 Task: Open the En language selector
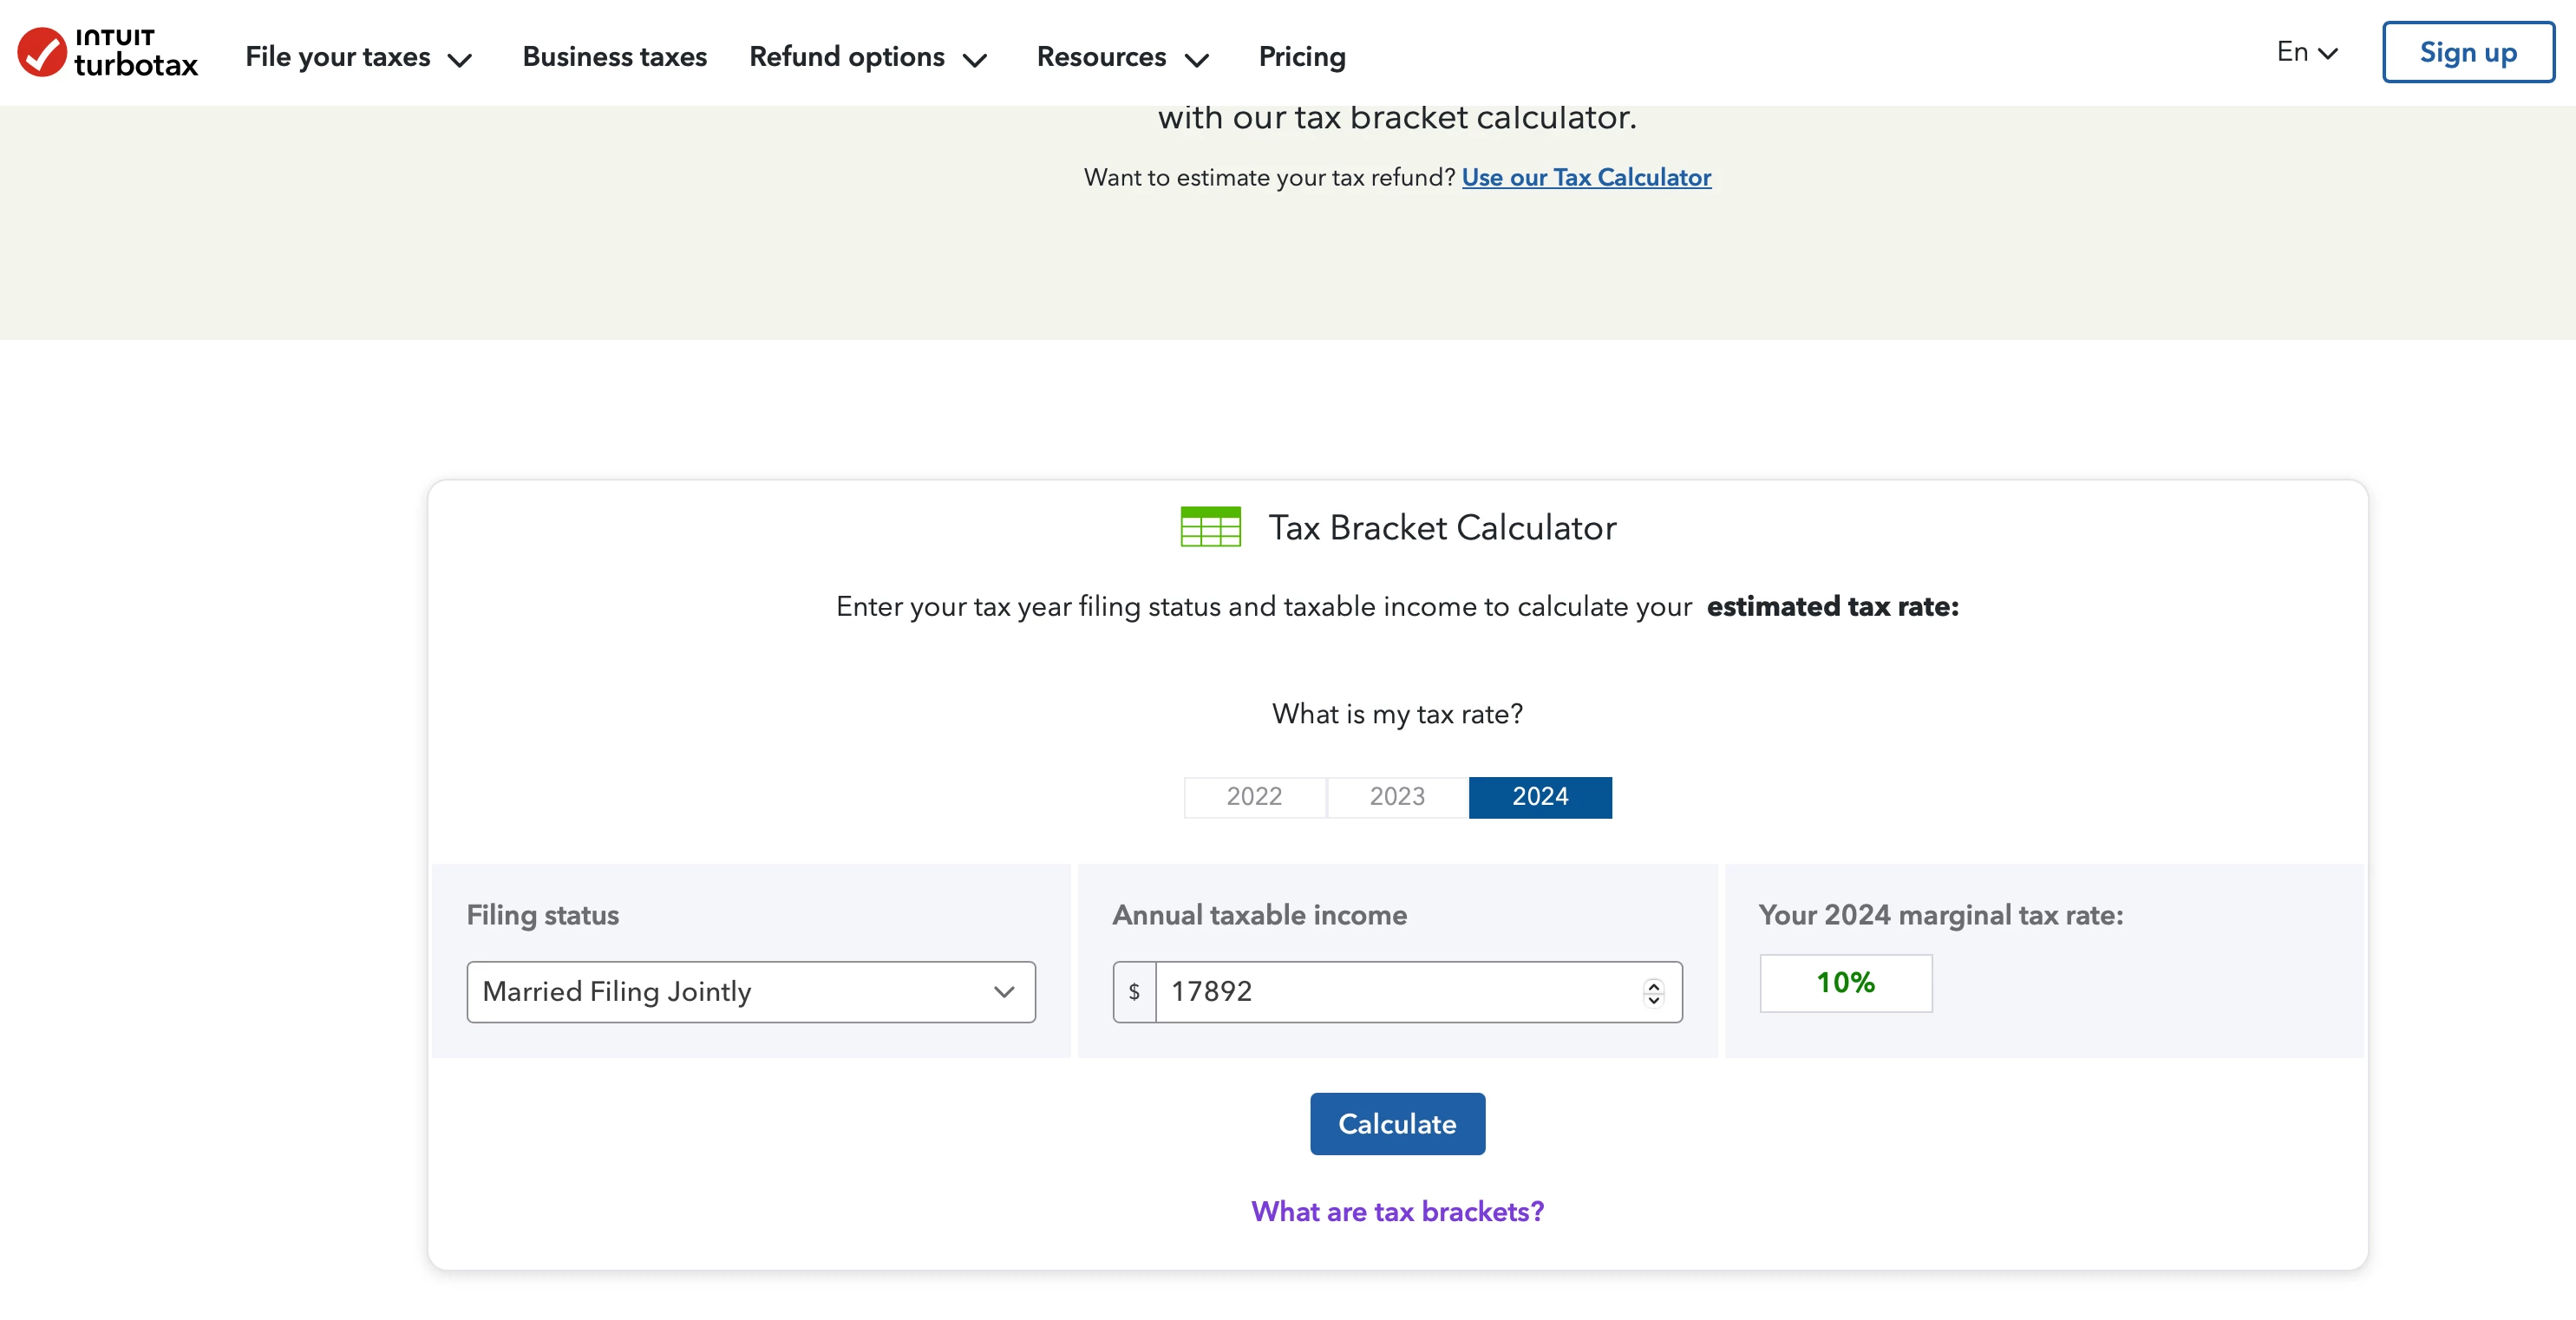point(2306,52)
